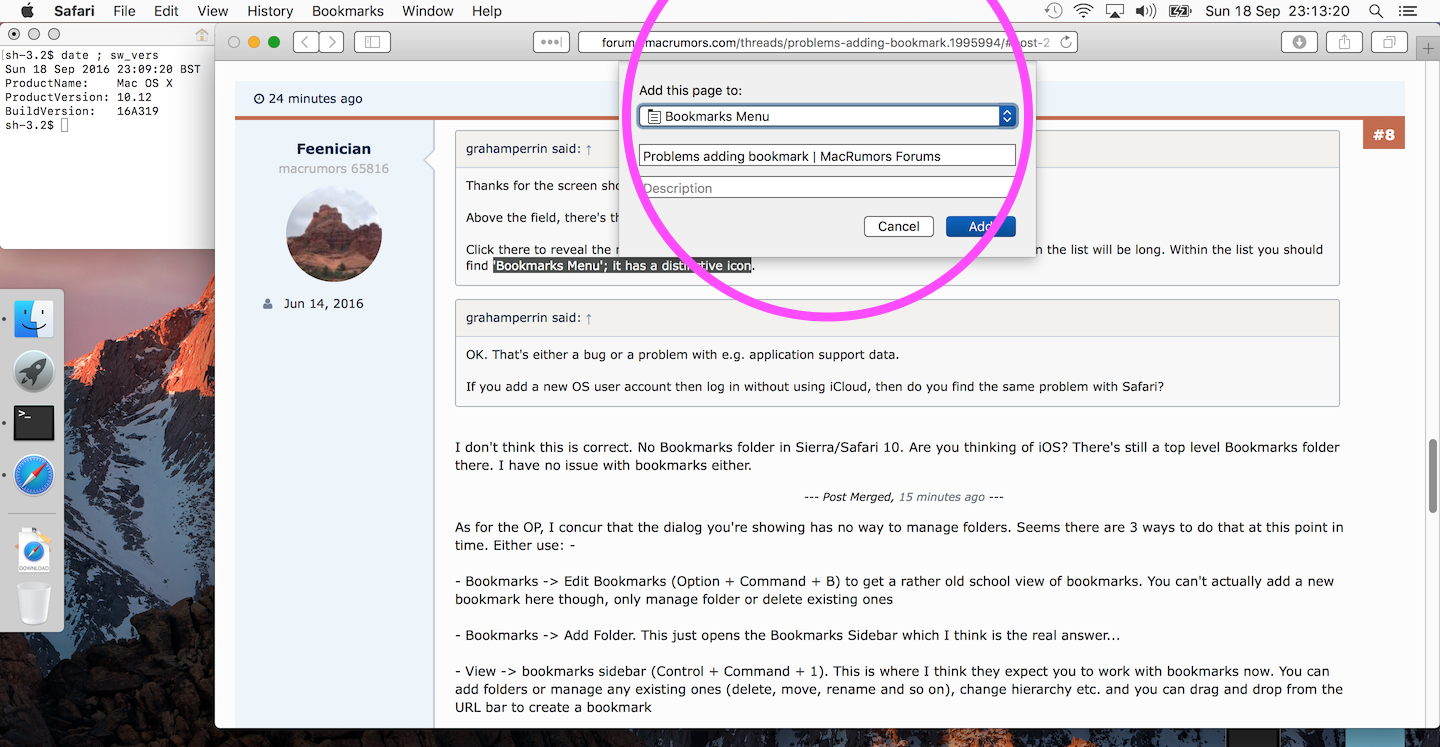Show the date and time menu

(x=1277, y=11)
